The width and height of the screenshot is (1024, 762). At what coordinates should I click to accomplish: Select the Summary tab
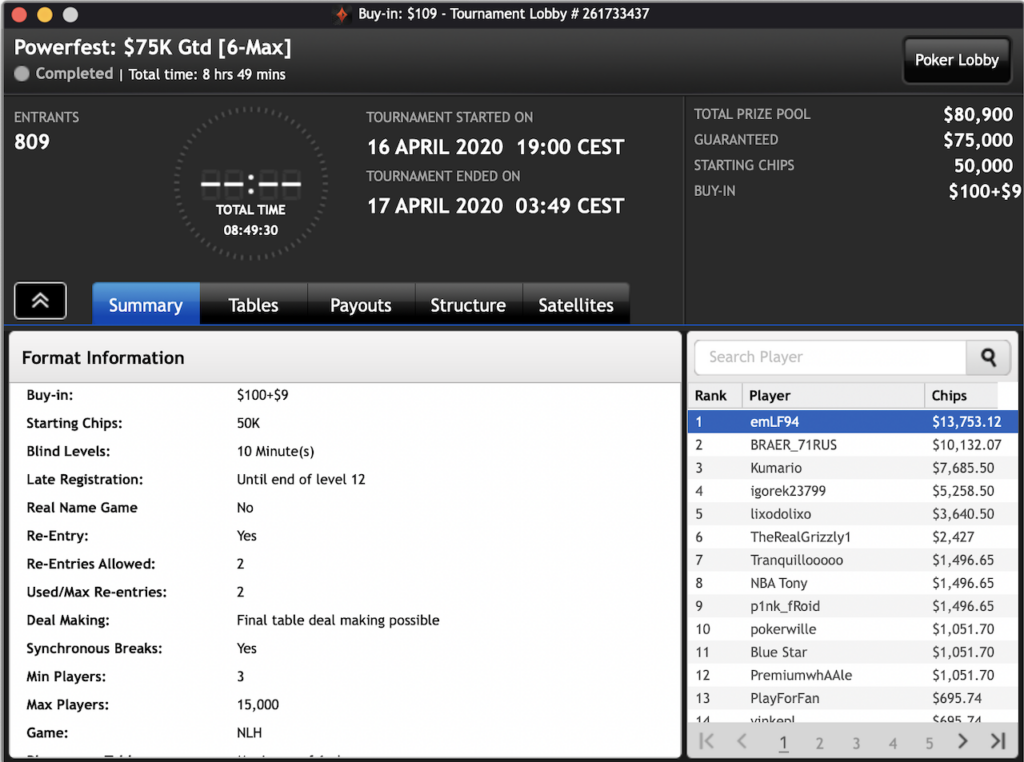pos(146,305)
